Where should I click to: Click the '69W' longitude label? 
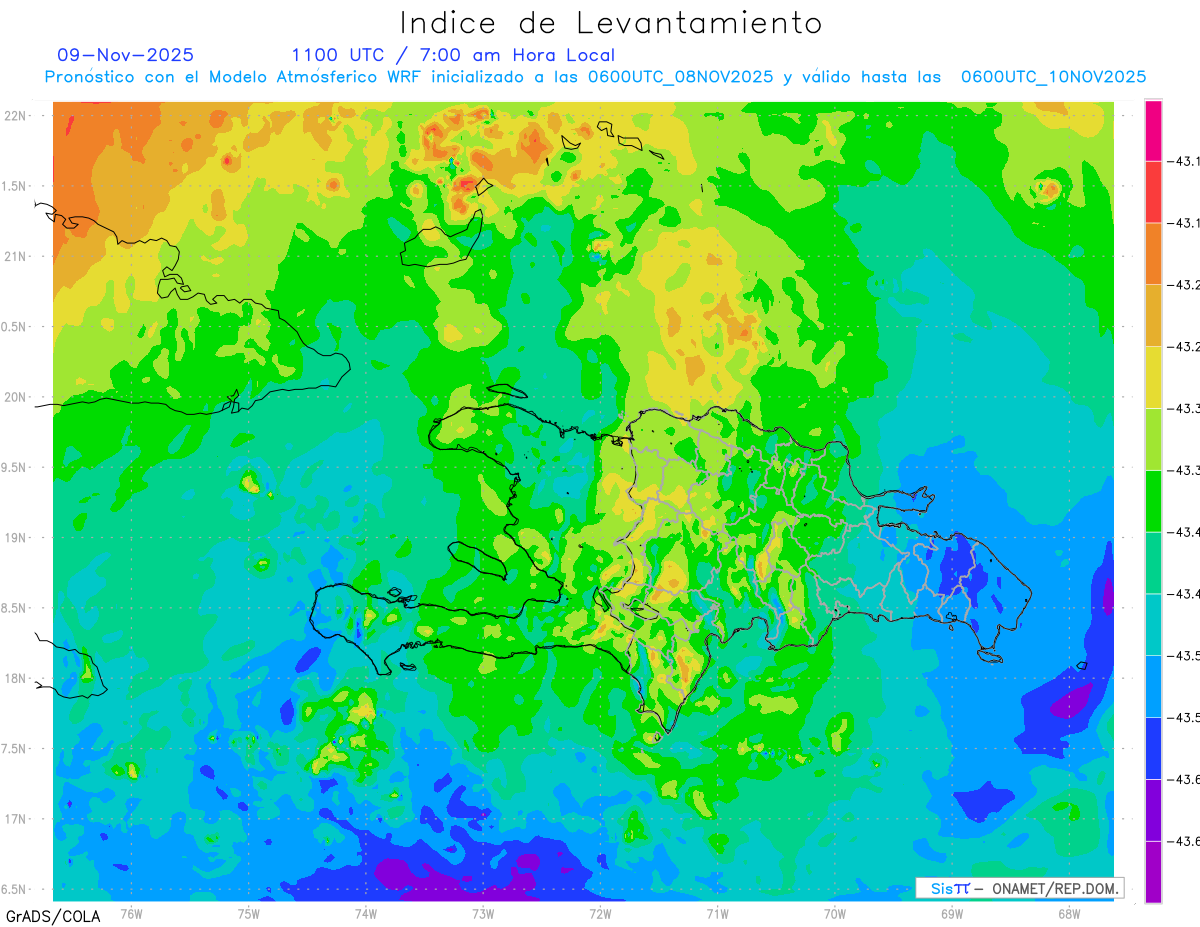click(952, 912)
